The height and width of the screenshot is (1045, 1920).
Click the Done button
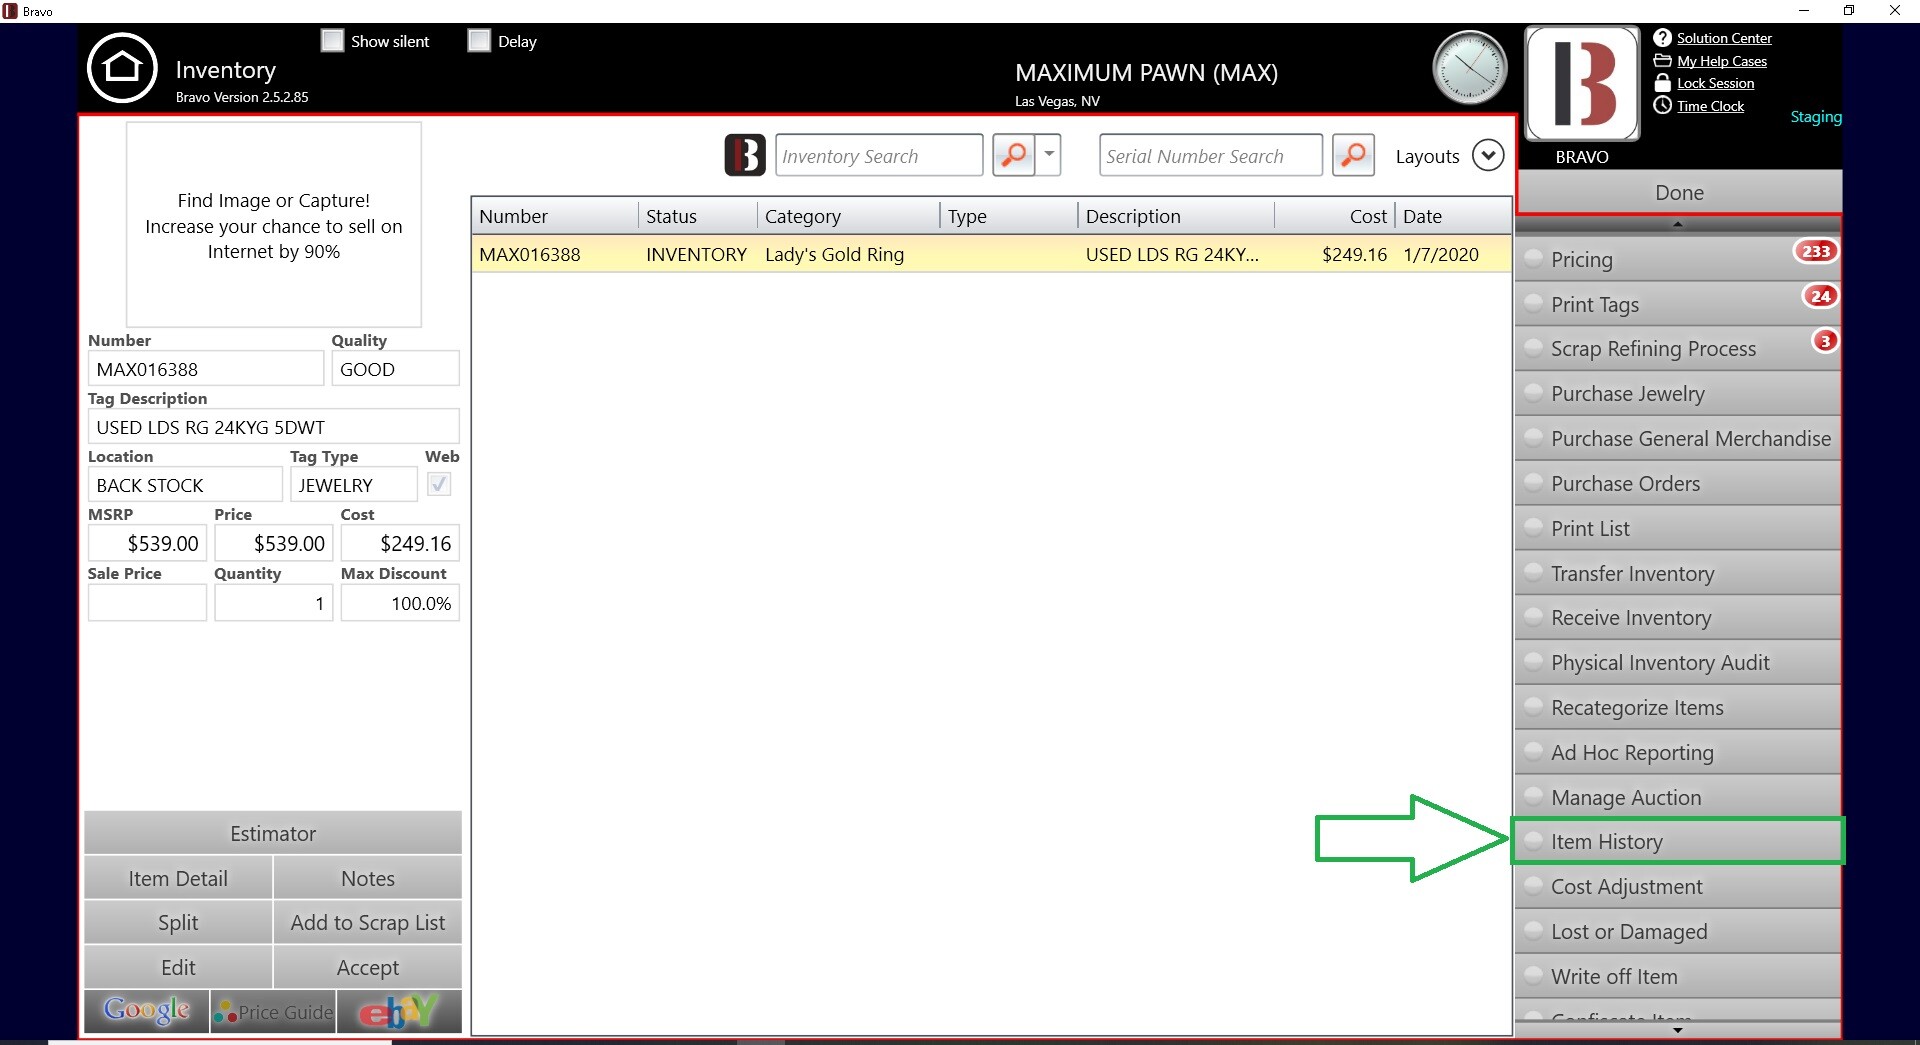coord(1679,192)
